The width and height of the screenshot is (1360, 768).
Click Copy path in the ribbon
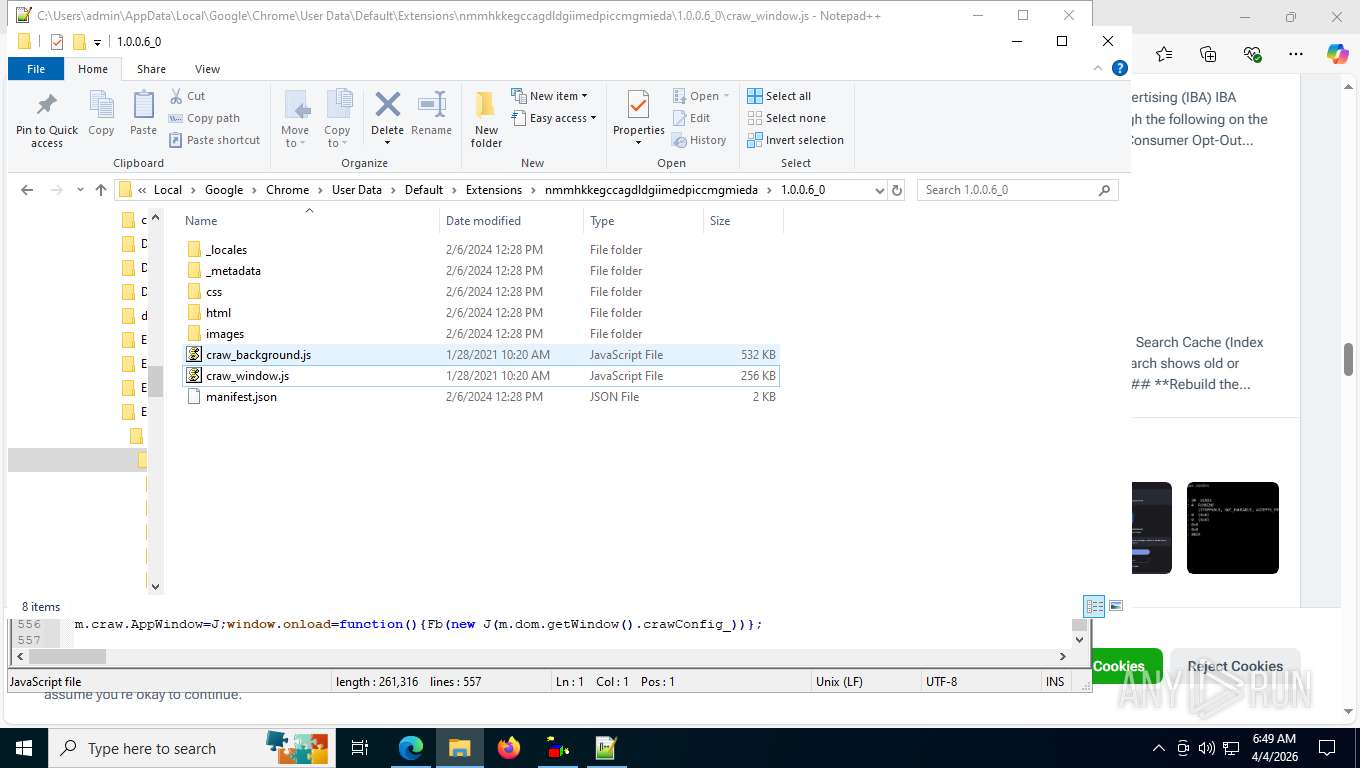point(204,118)
